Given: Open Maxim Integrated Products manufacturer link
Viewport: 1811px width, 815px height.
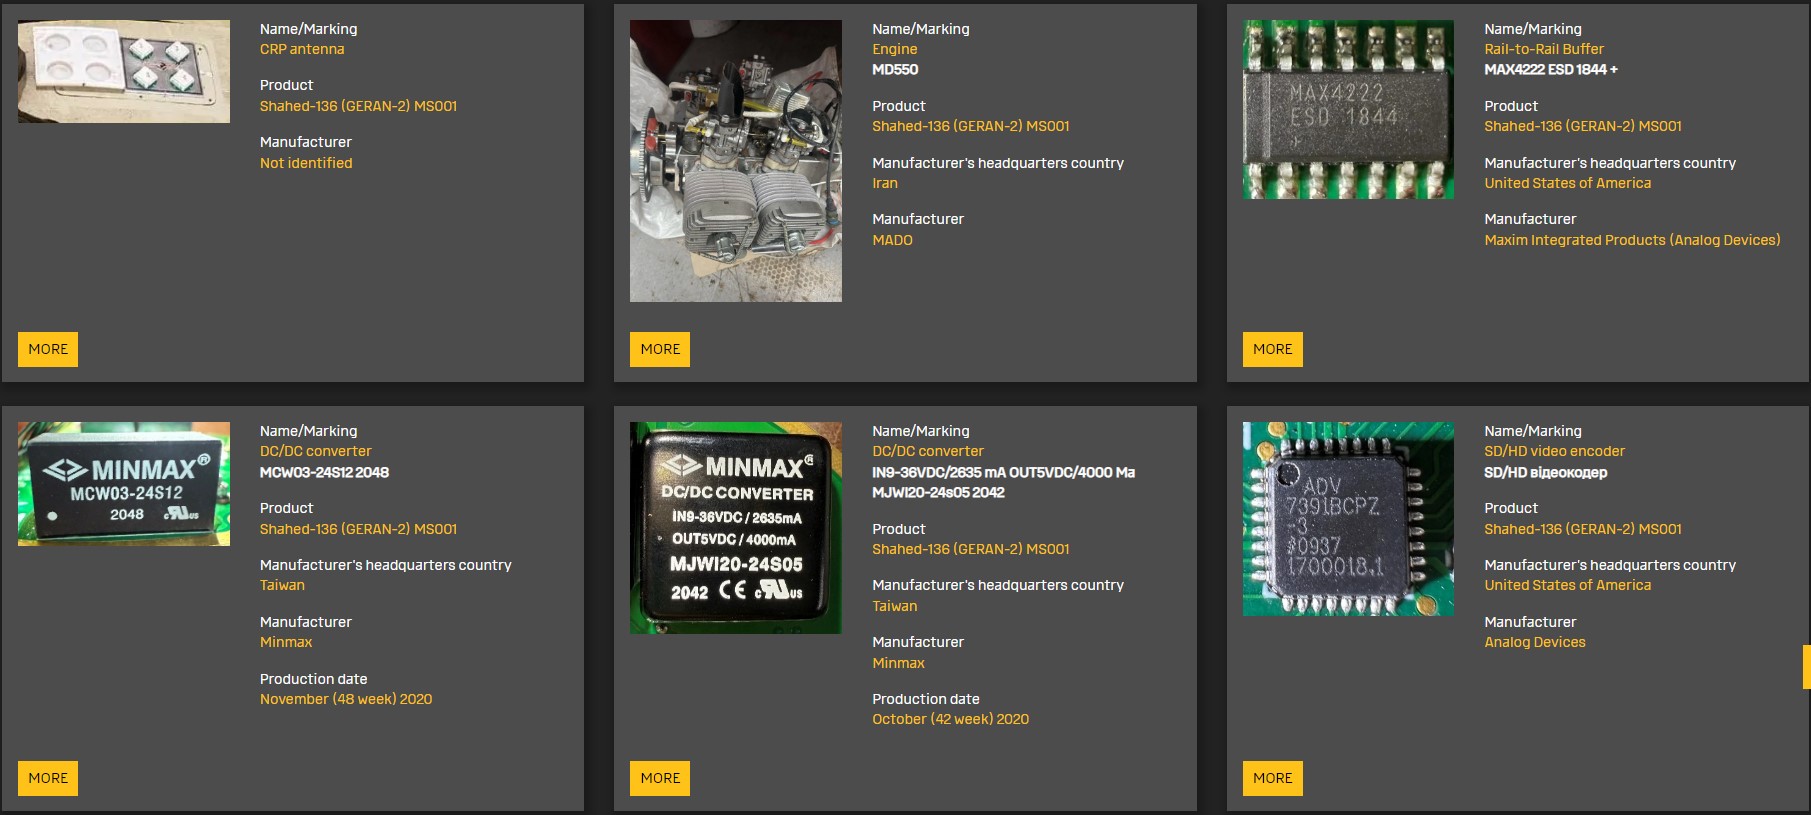Looking at the screenshot, I should (x=1632, y=240).
